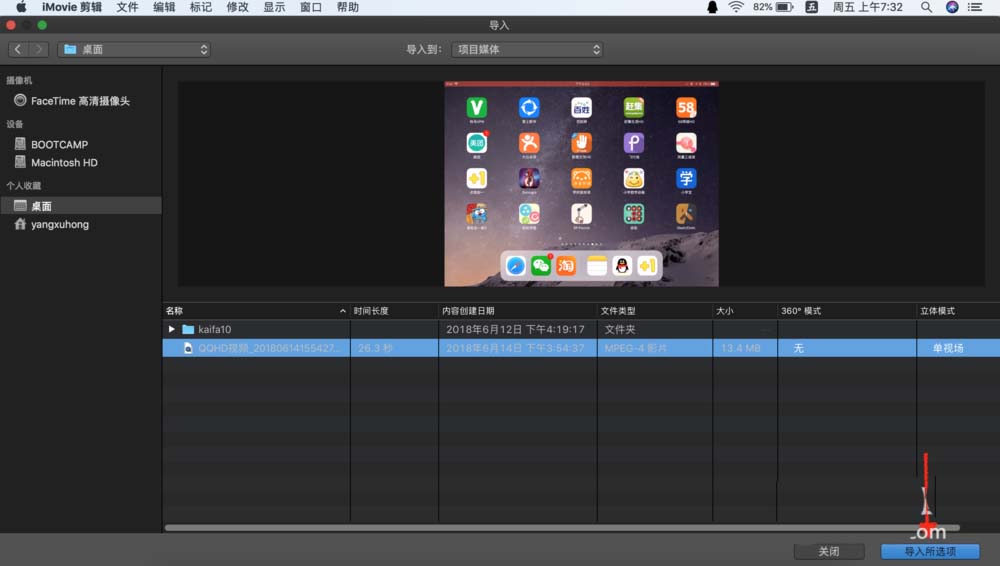Click the MPEG-4 影片 type cell
1000x566 pixels.
point(635,348)
